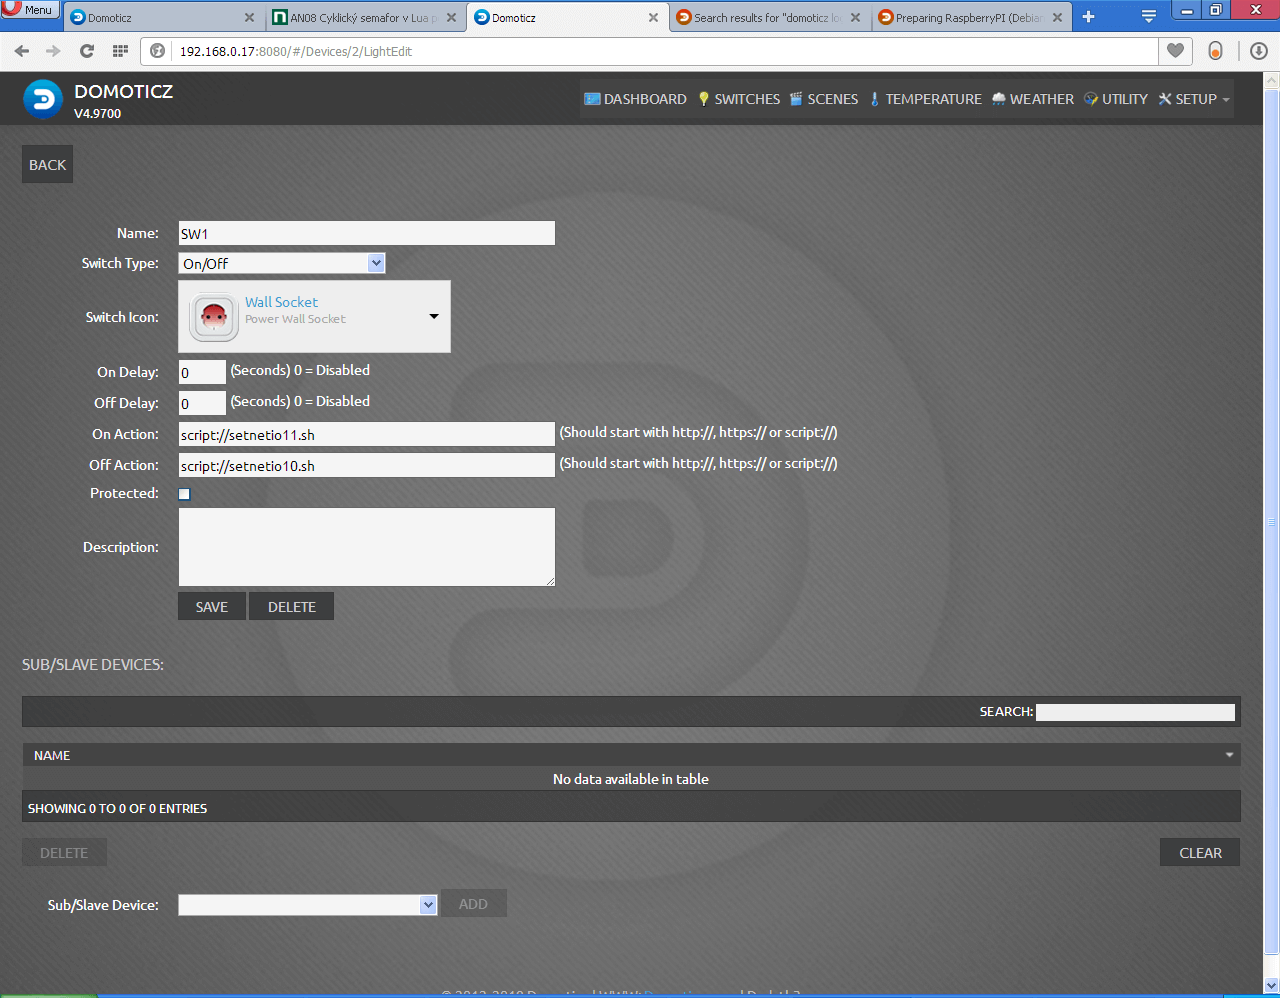The height and width of the screenshot is (998, 1280).
Task: Open the Opera Menu button
Action: point(30,9)
